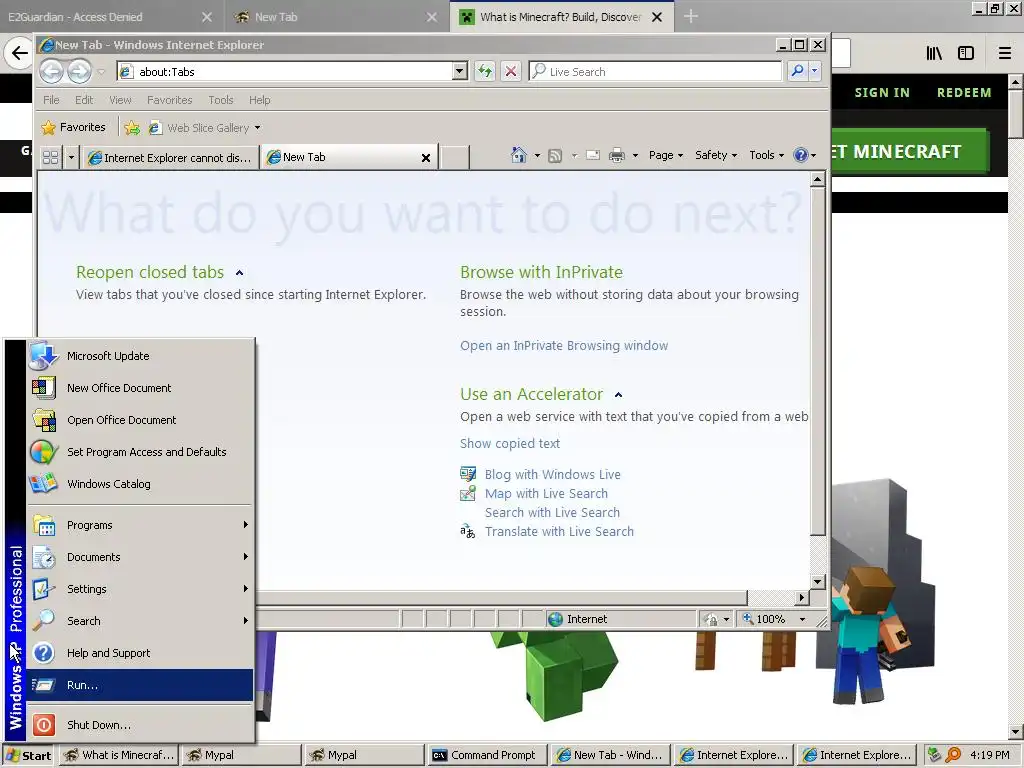Click the Read Mail icon in IE
The image size is (1024, 768).
click(593, 155)
